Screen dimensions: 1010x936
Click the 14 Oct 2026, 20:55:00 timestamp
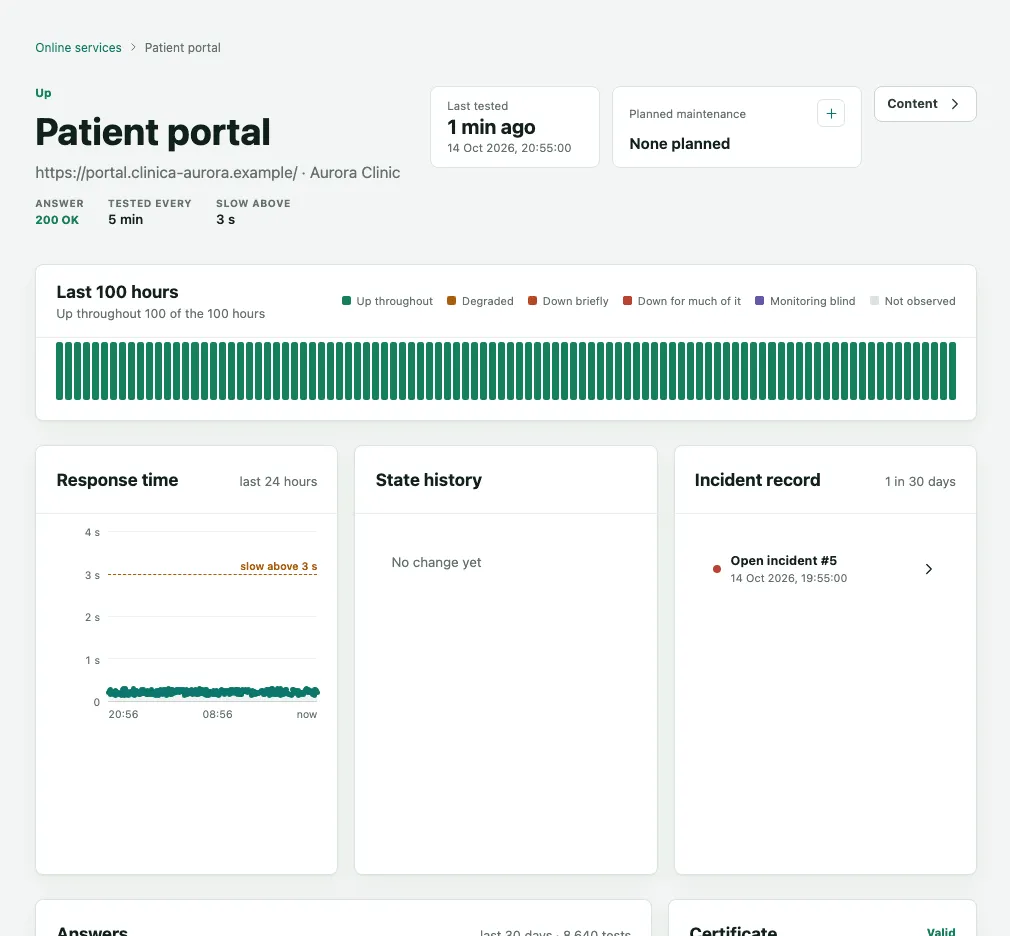[509, 148]
